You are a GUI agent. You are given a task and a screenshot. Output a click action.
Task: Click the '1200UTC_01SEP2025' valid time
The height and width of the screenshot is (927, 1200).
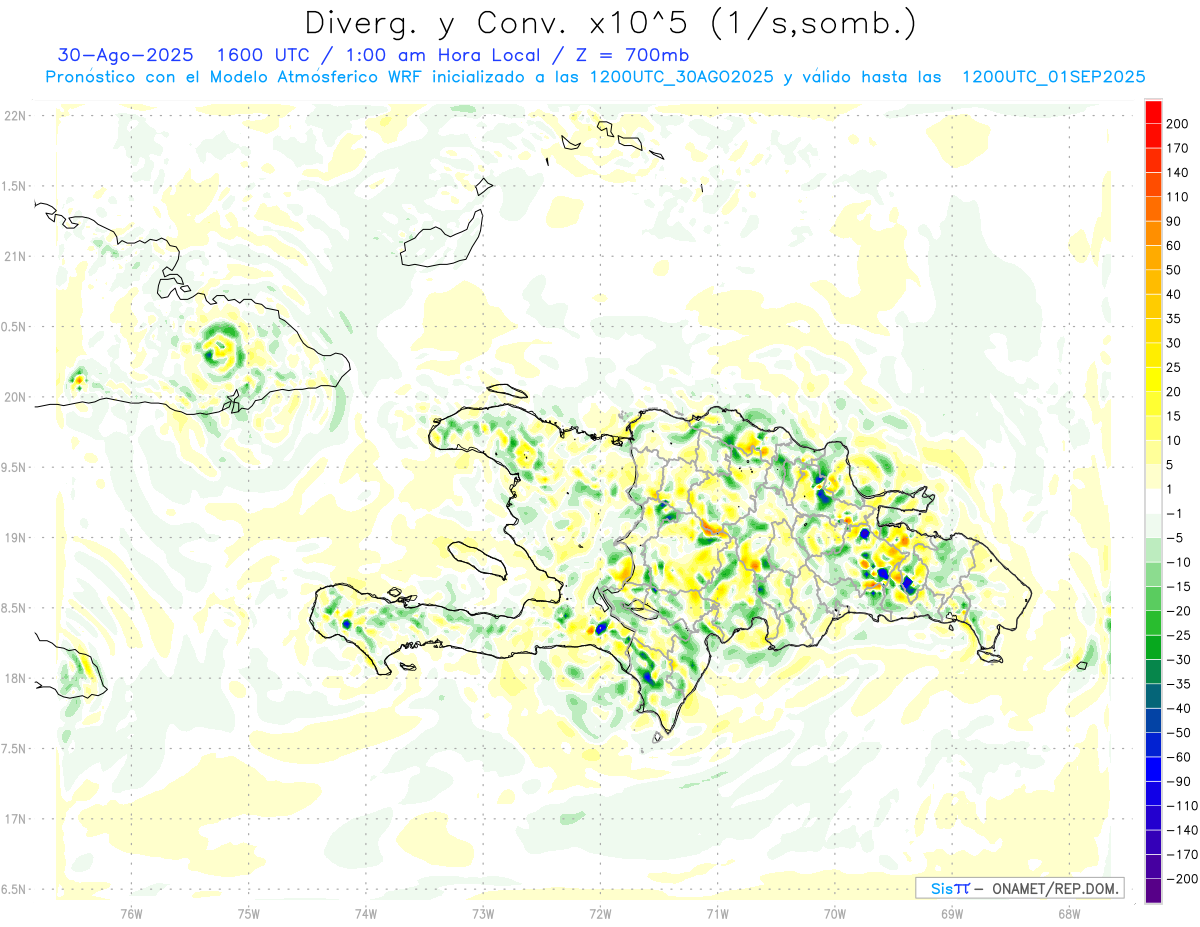tap(1053, 77)
